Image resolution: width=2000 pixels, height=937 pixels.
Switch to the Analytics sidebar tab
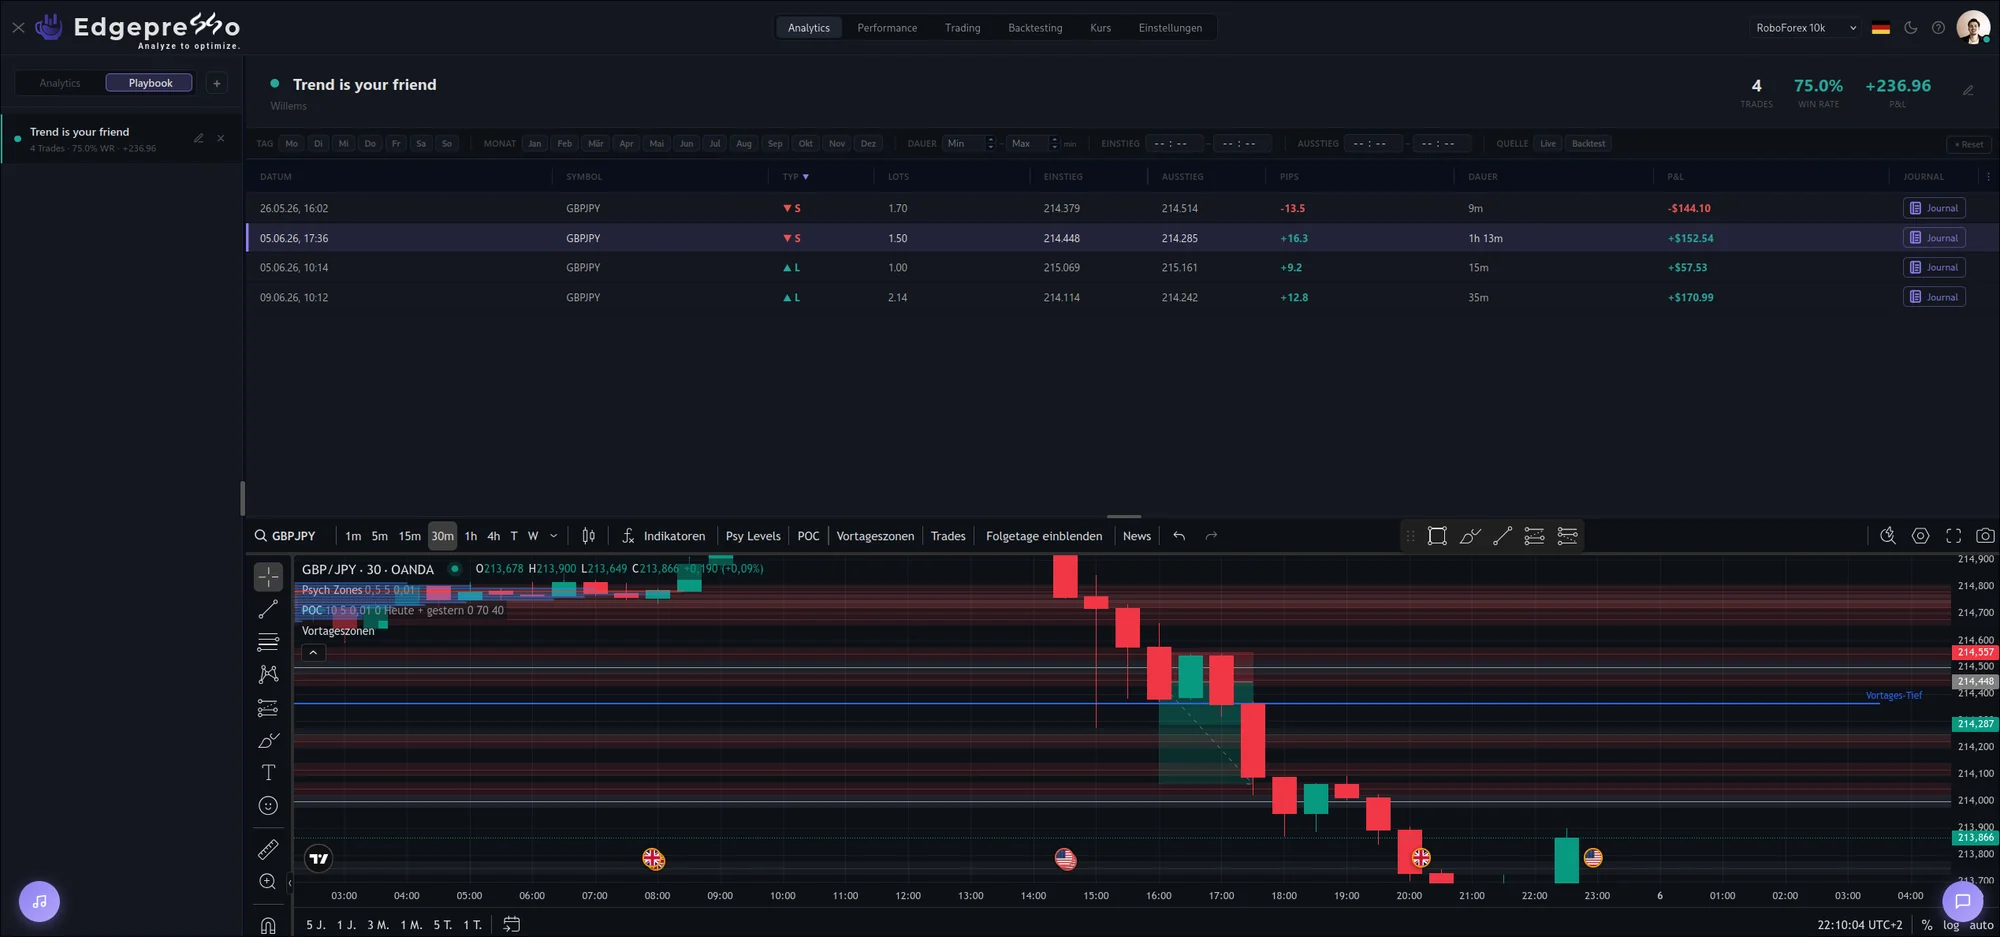(x=60, y=83)
